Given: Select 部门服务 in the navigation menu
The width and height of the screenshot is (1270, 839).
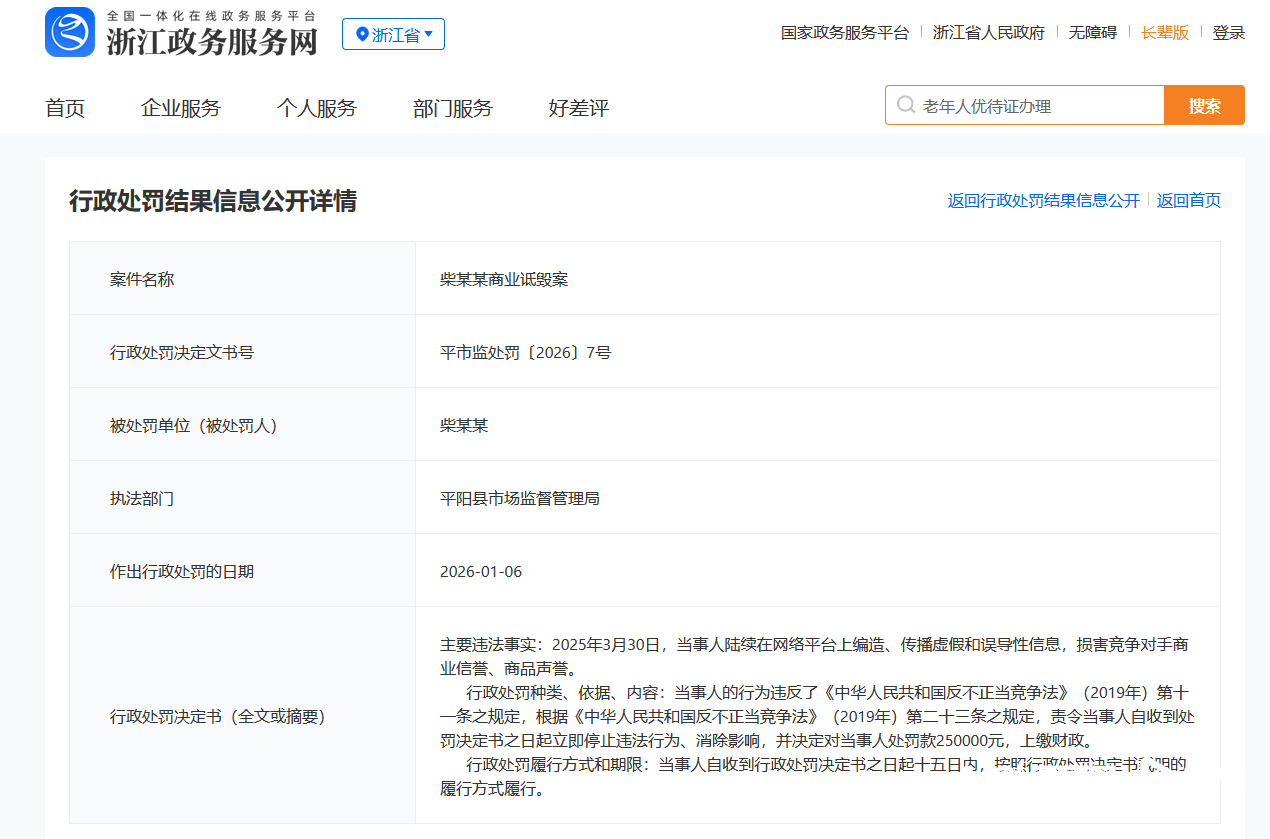Looking at the screenshot, I should pos(452,108).
